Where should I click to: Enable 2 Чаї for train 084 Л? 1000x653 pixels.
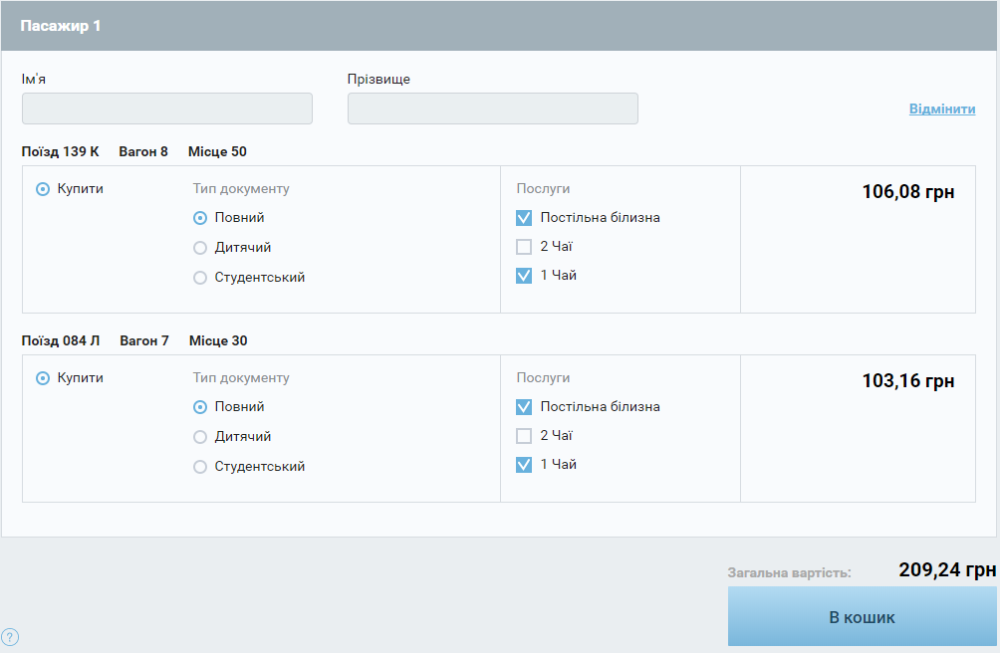[524, 436]
